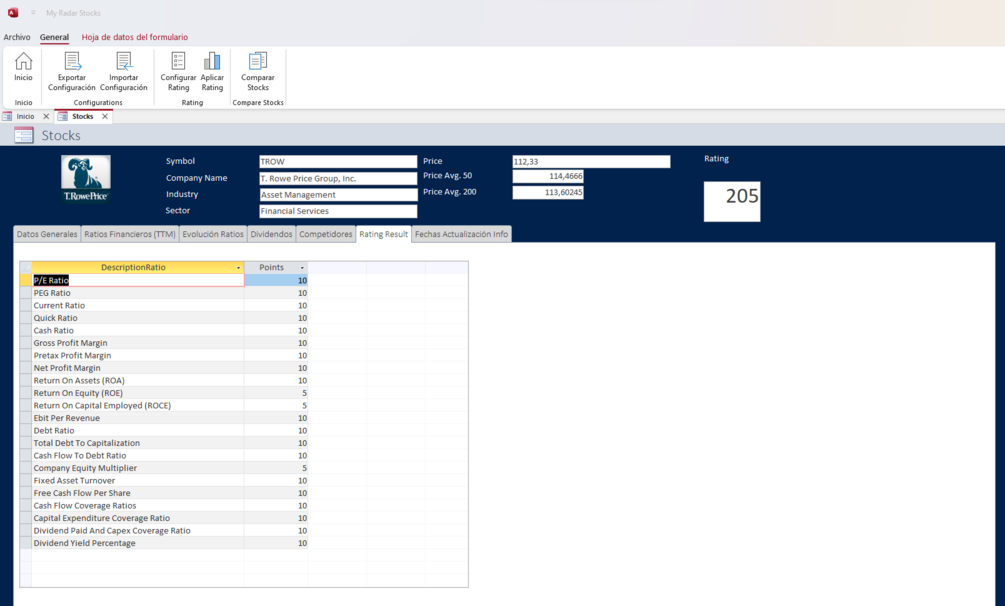Screen dimensions: 1005x606
Task: Select Dividend Yield Percentage cell
Action: (x=138, y=543)
